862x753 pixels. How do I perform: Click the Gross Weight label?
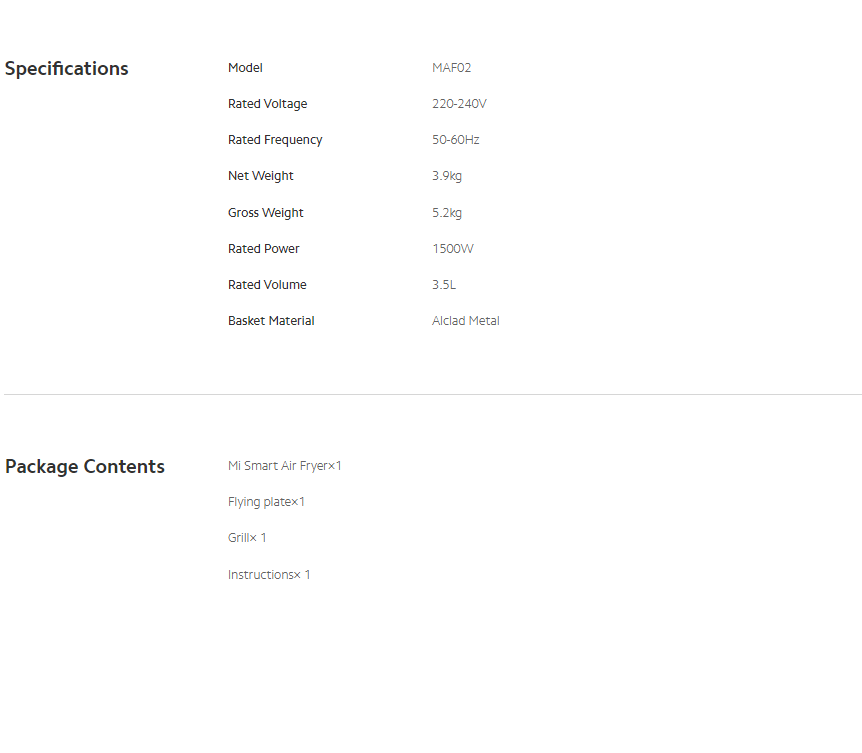[x=265, y=213]
